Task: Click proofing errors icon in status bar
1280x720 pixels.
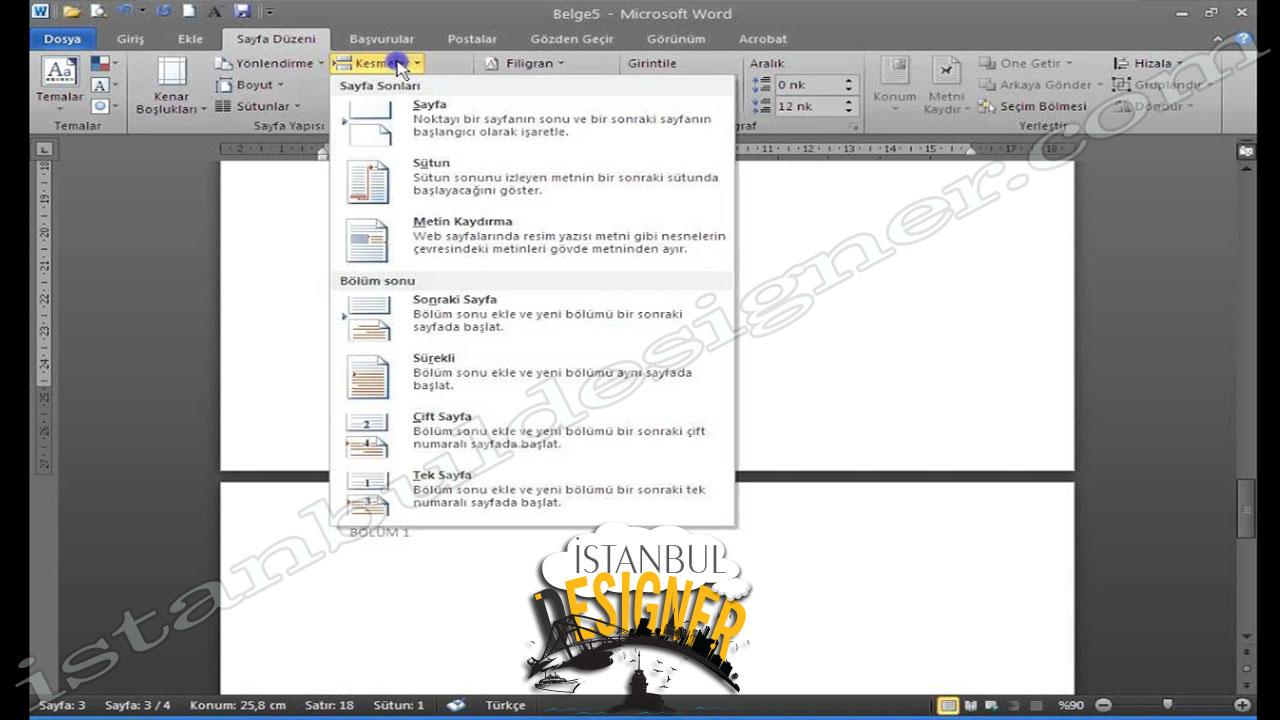Action: pos(456,705)
